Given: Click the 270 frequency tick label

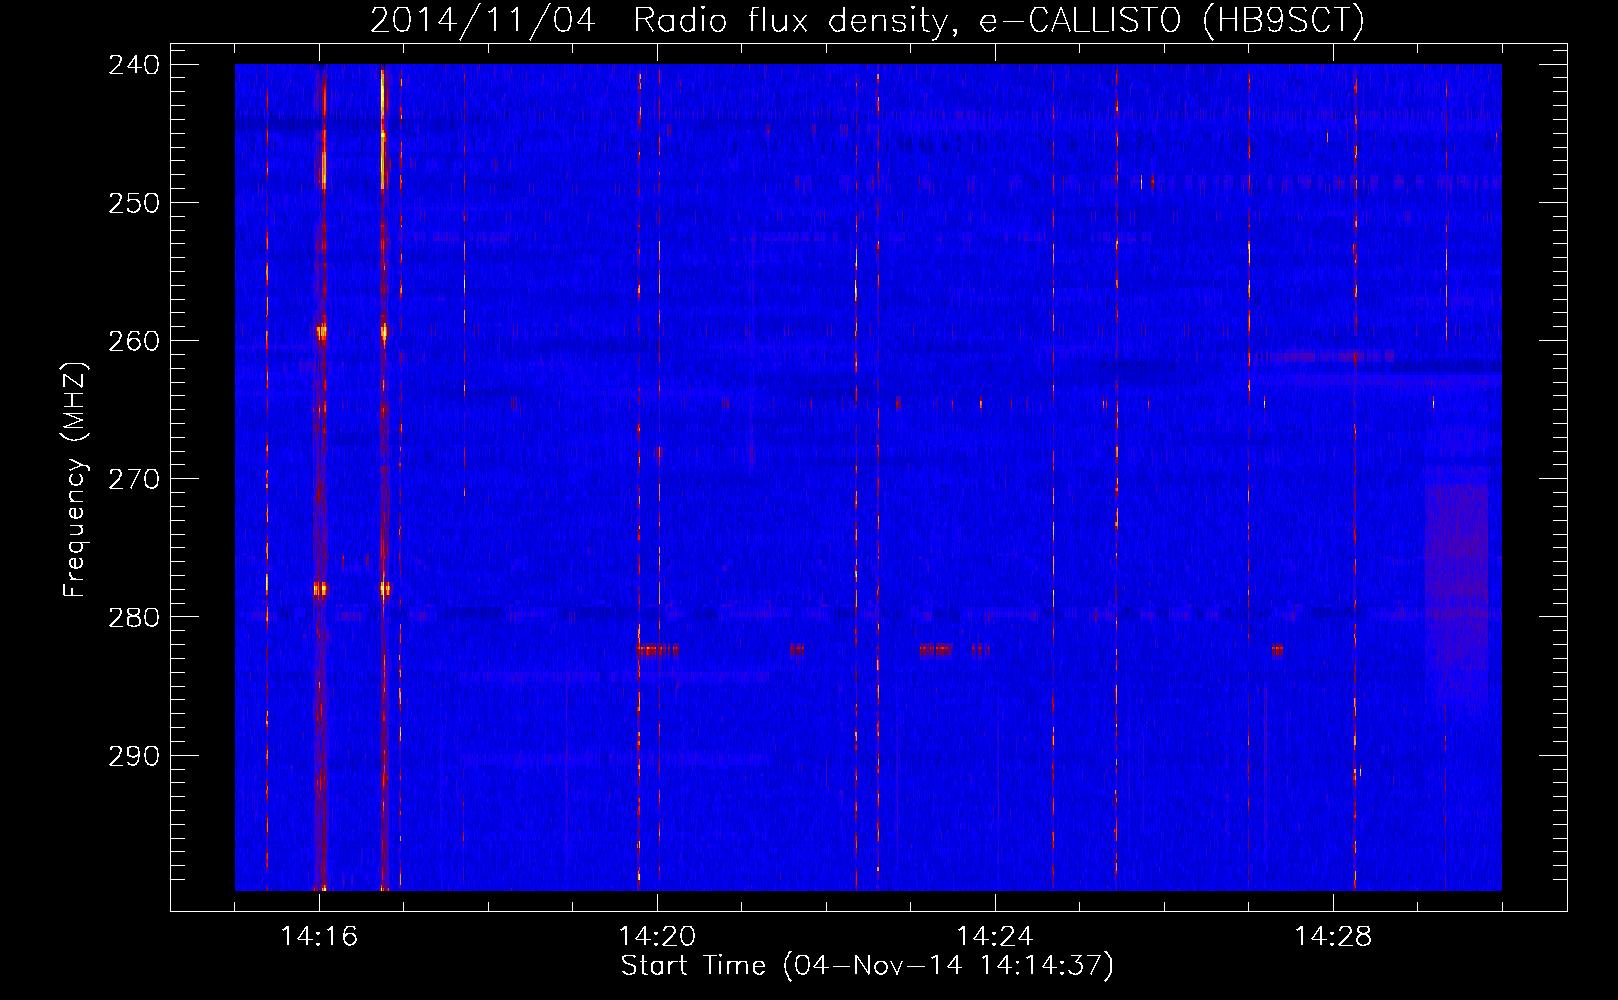Looking at the screenshot, I should click(134, 479).
